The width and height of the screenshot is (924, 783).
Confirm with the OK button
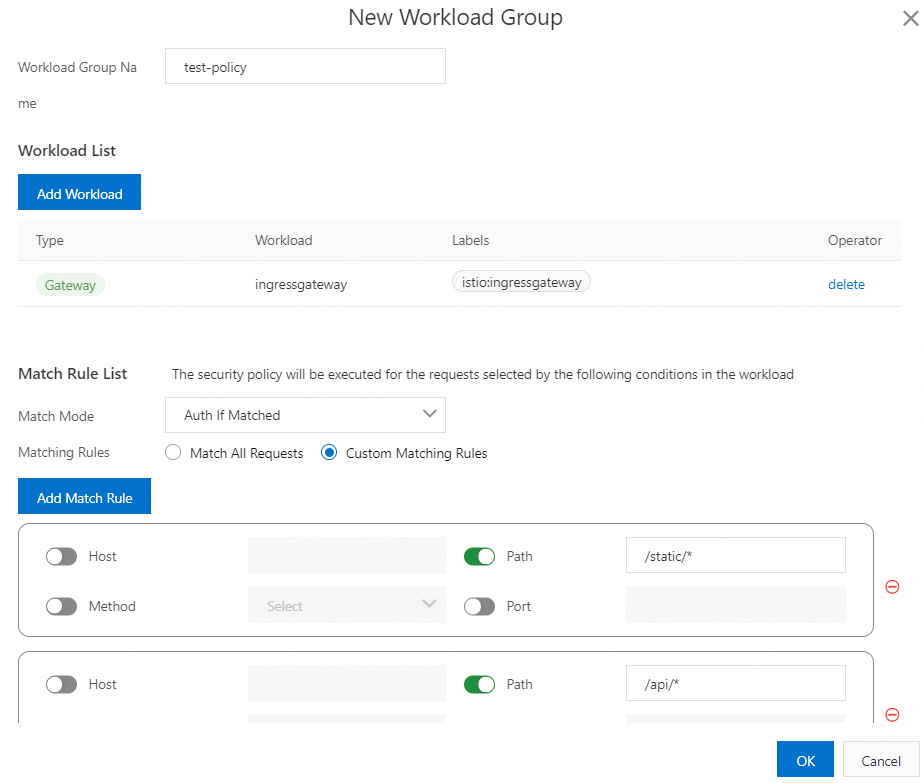(x=805, y=761)
